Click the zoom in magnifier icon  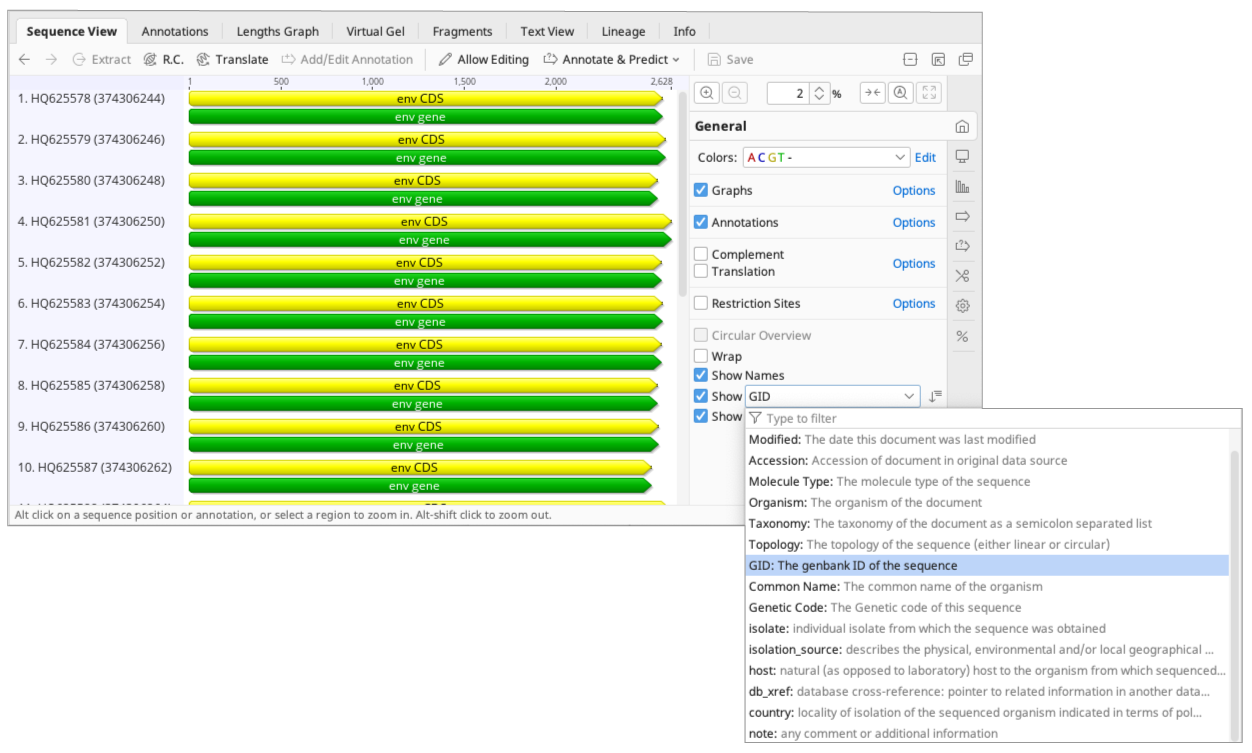pyautogui.click(x=707, y=93)
